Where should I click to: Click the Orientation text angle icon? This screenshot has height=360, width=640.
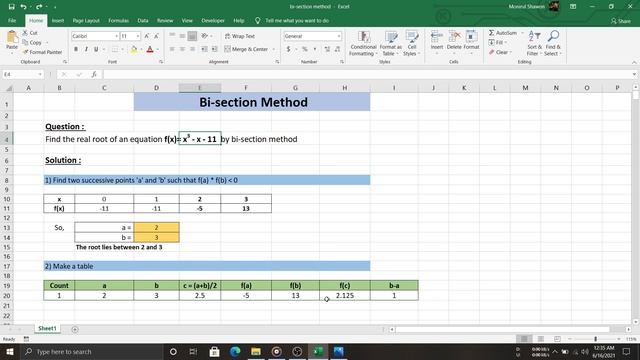pyautogui.click(x=204, y=36)
